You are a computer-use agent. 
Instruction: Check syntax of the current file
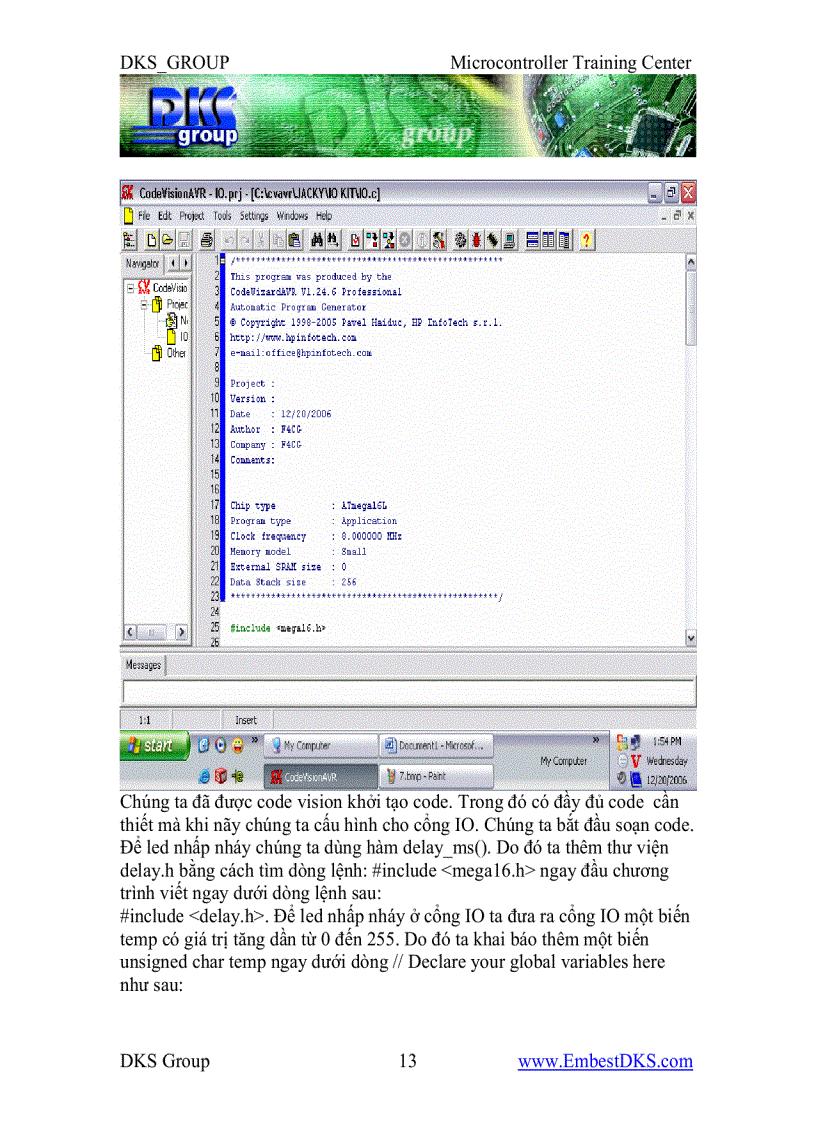pyautogui.click(x=356, y=240)
